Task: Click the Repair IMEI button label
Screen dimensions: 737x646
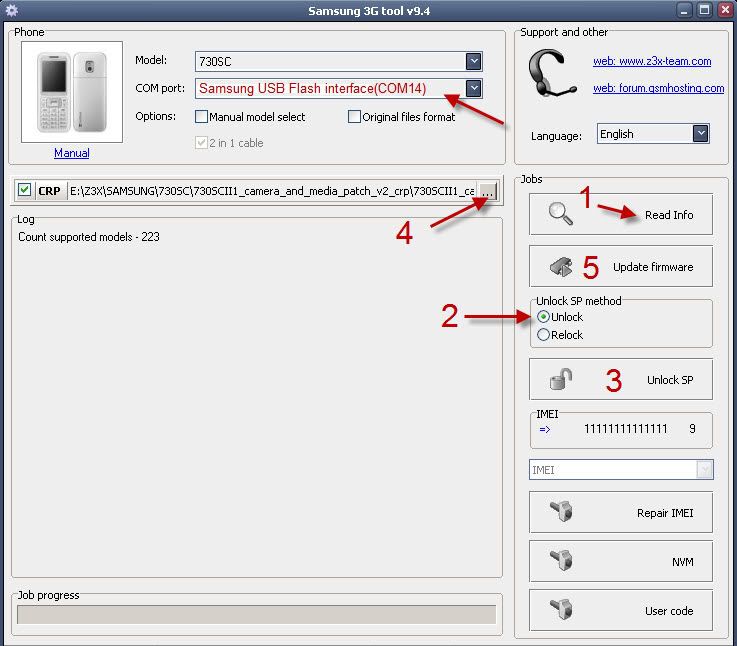Action: [665, 513]
